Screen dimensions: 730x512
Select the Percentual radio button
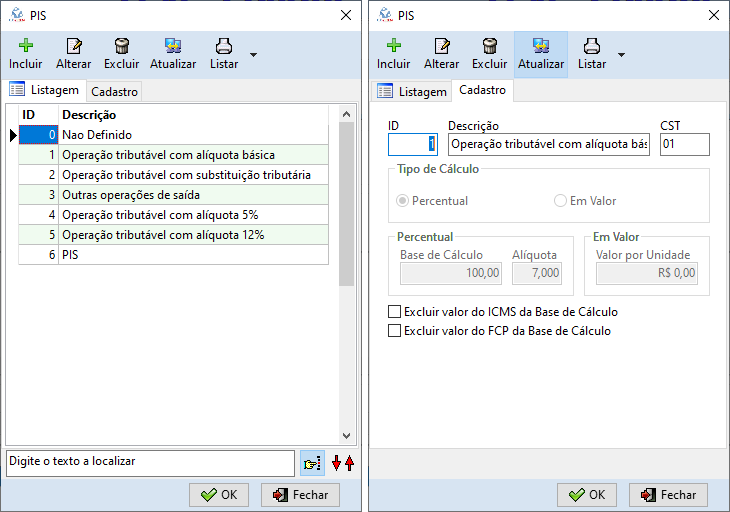click(402, 201)
